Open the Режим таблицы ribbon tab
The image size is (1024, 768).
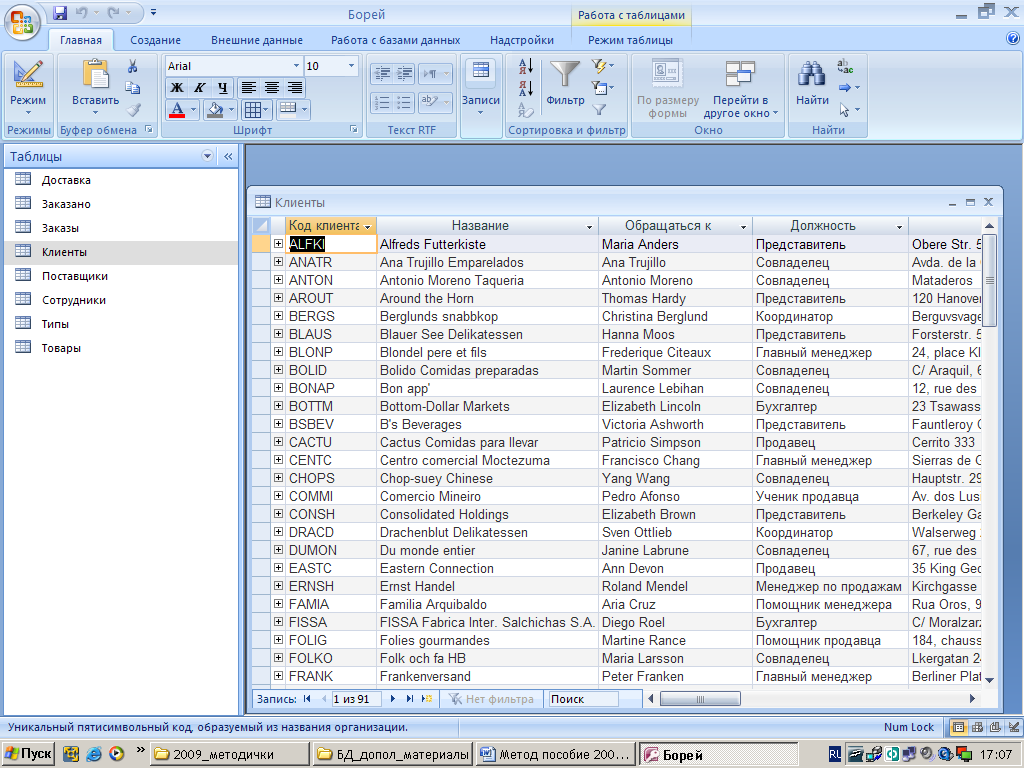(630, 40)
